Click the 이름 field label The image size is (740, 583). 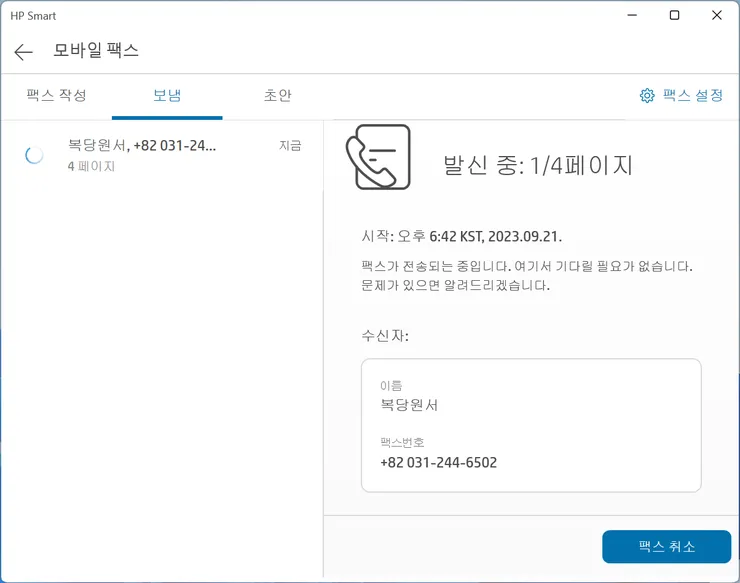[x=391, y=386]
